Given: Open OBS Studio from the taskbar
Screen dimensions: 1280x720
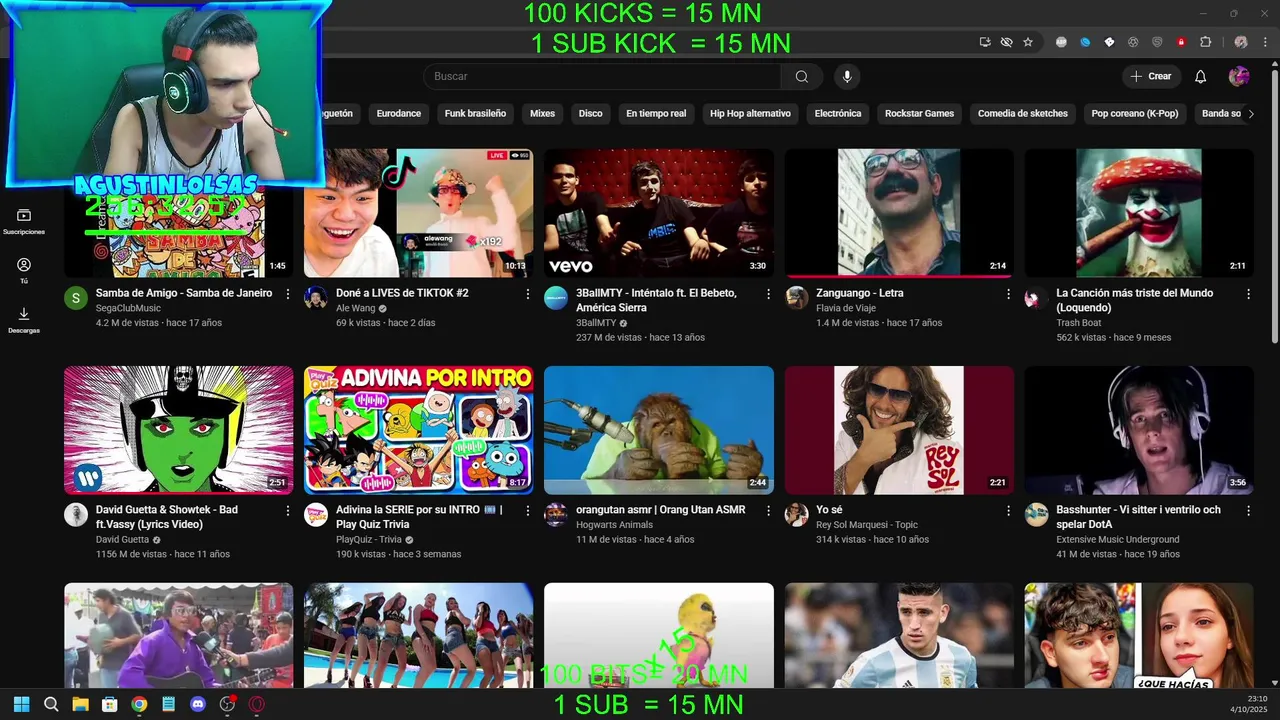Looking at the screenshot, I should click(227, 704).
